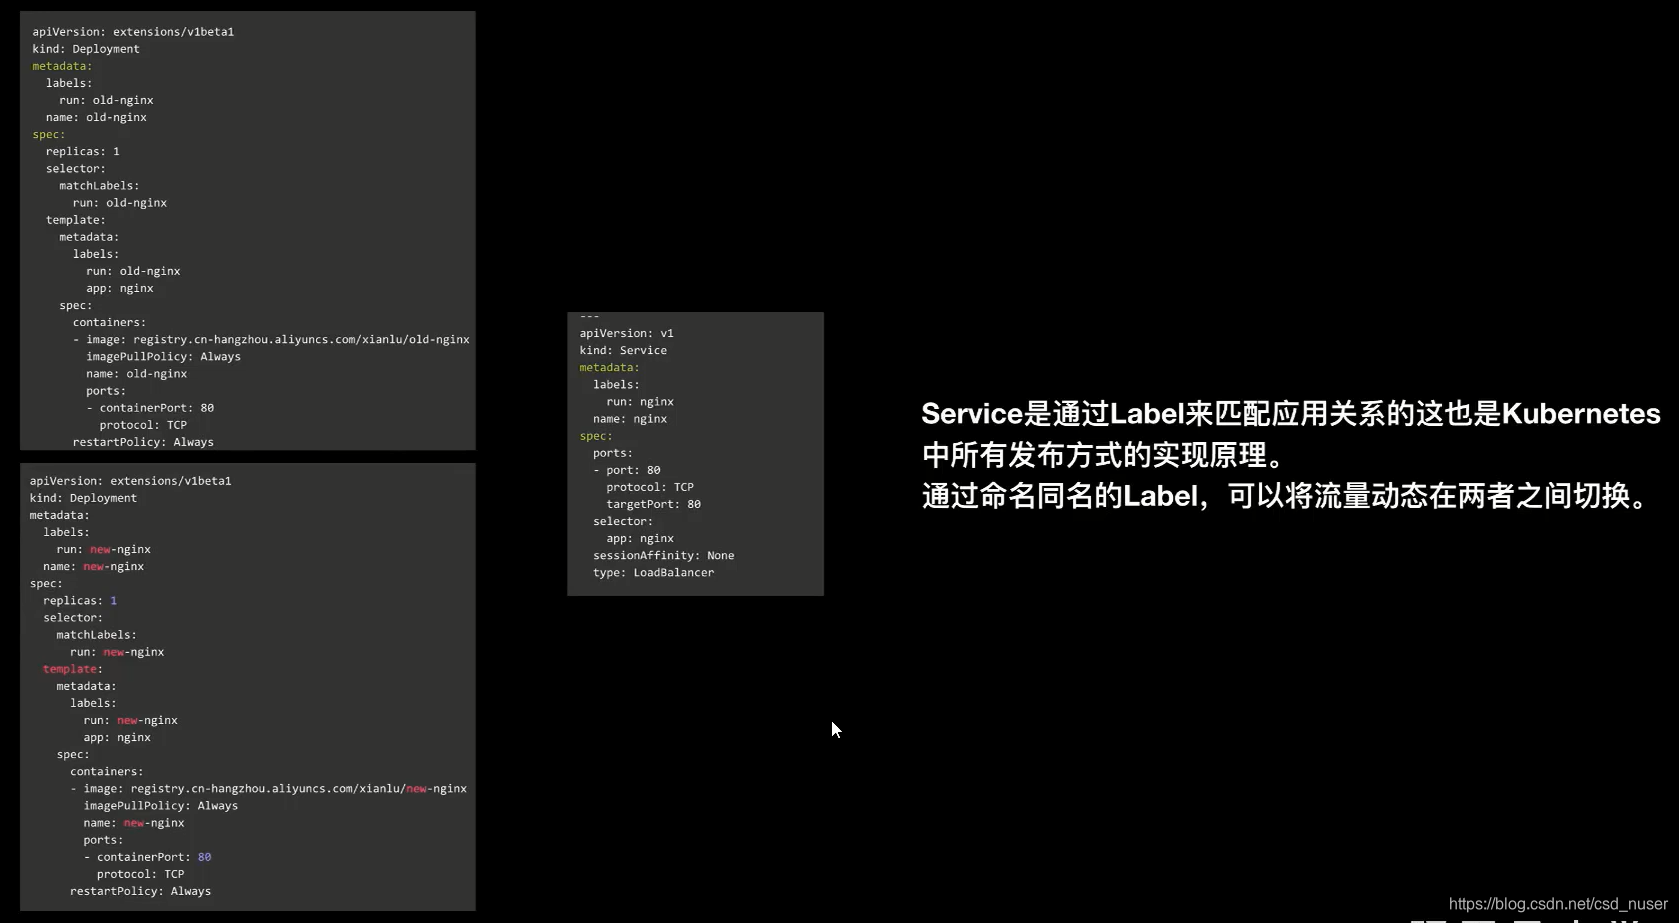Click the green 'metadata:' line in the old-nginx block

coord(62,66)
